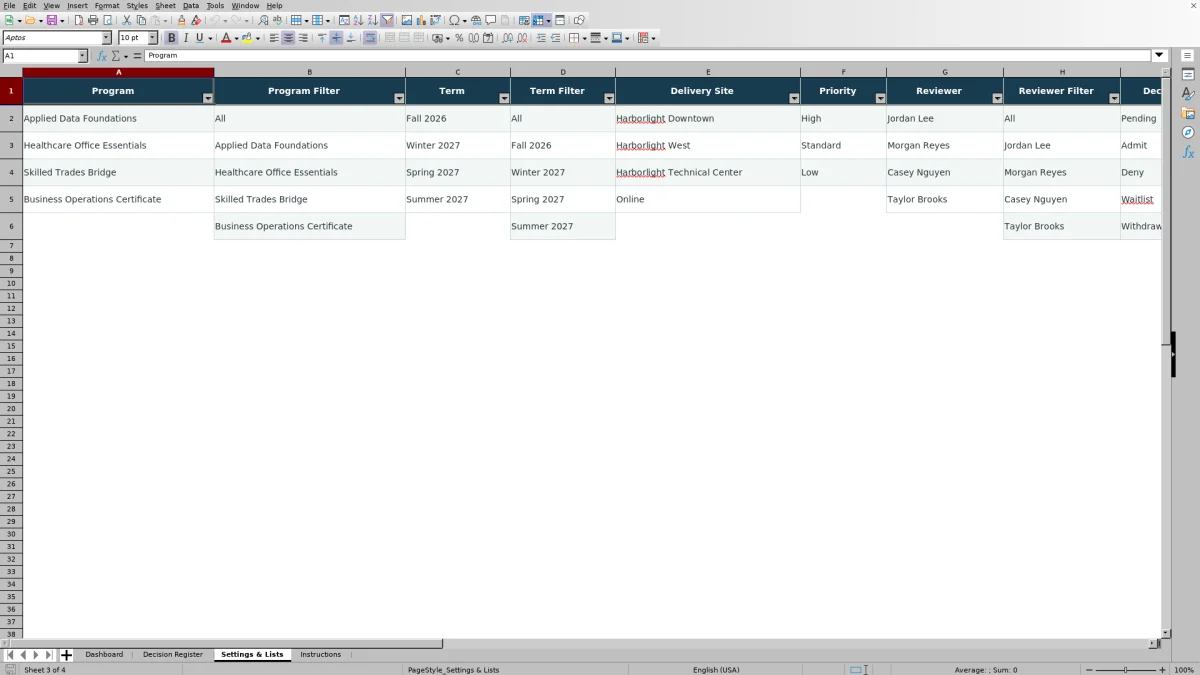
Task: Click the Save document icon
Action: (x=50, y=20)
